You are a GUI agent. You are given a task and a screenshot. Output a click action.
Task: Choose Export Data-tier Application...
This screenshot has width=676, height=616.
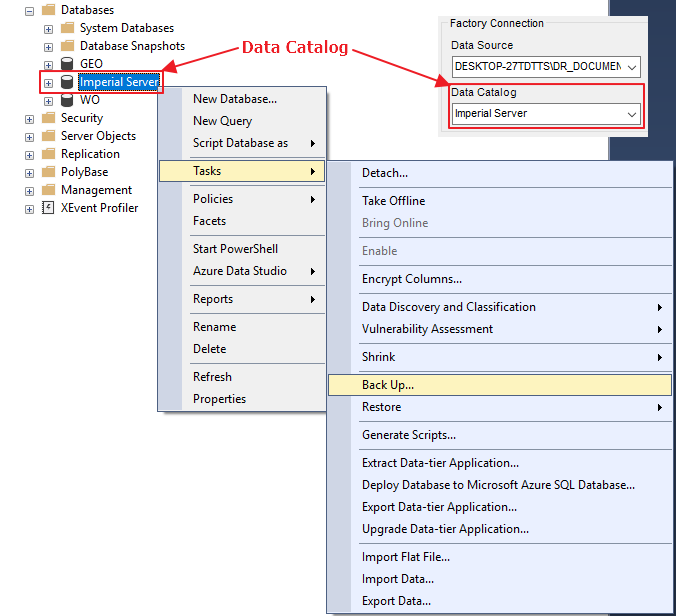(x=500, y=507)
